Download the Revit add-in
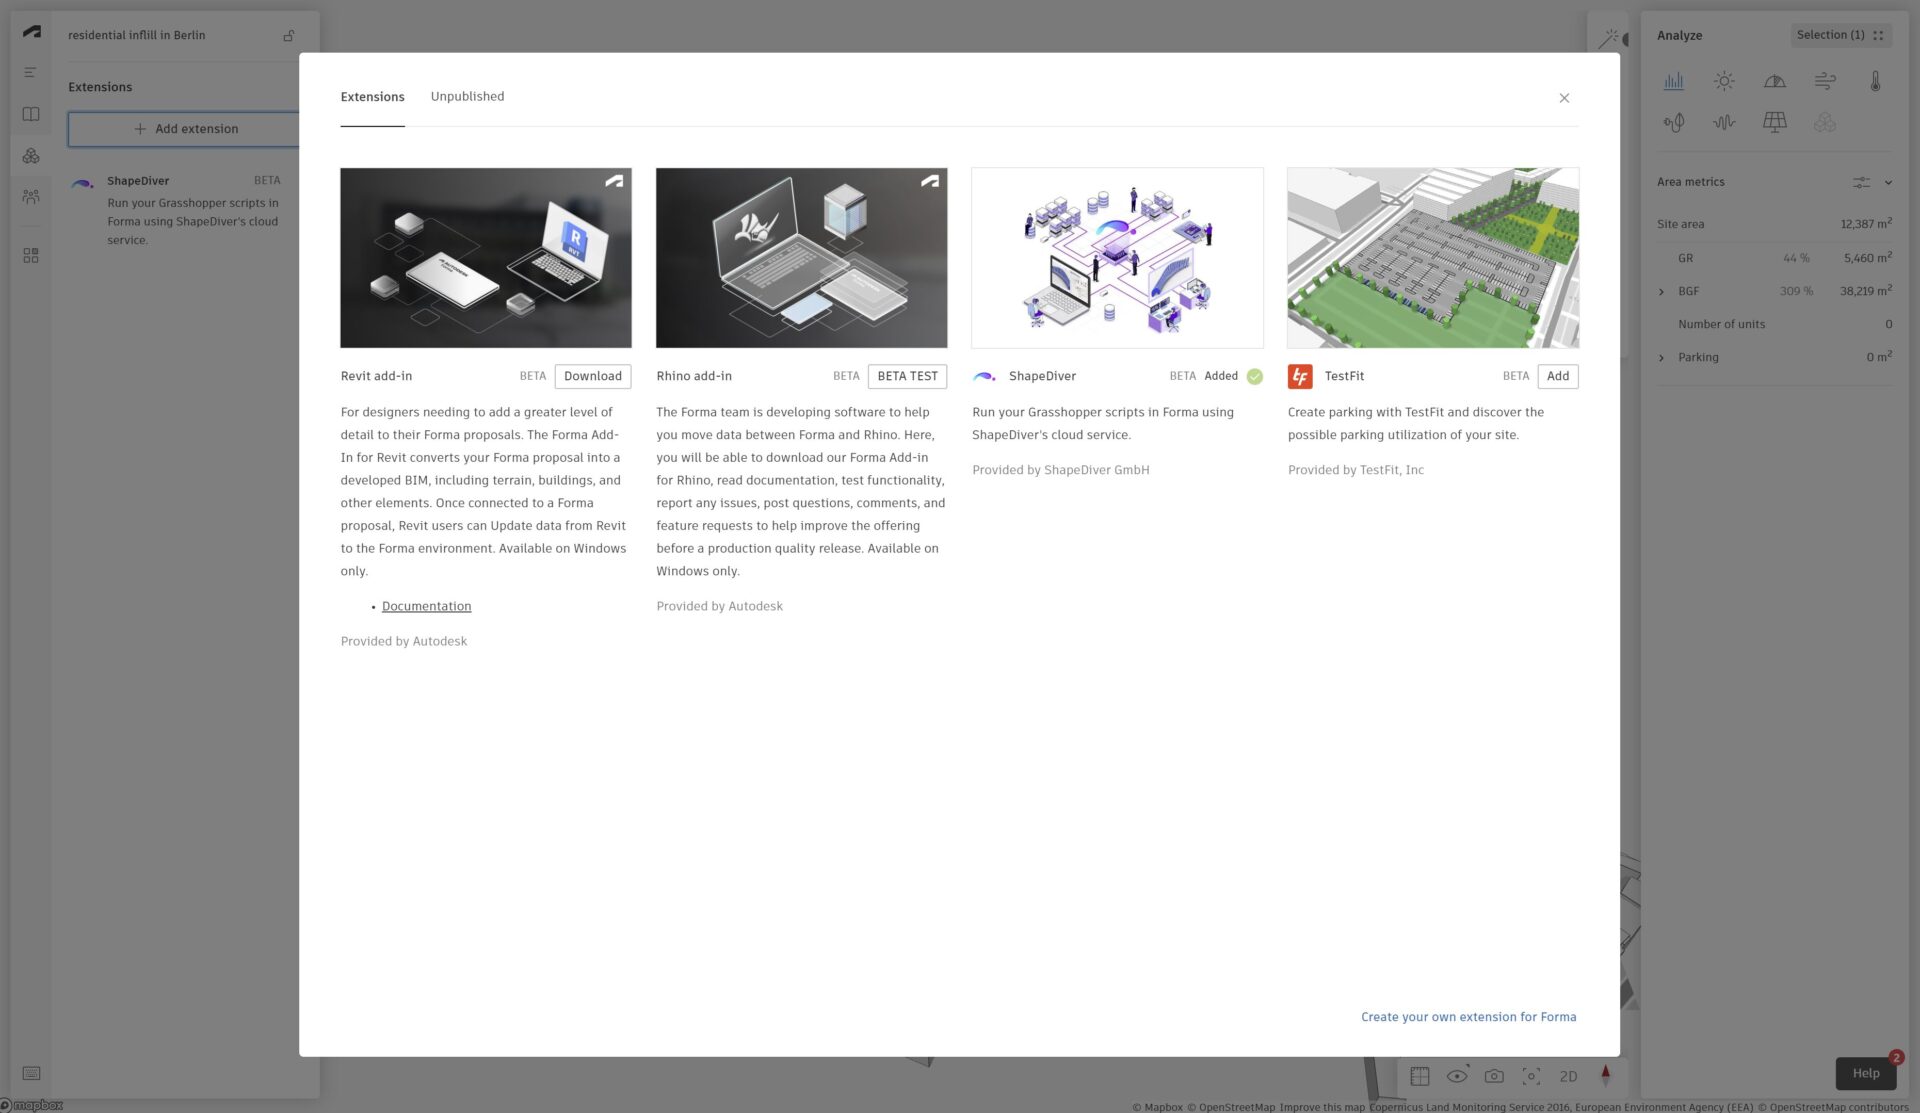Viewport: 1920px width, 1113px height. coord(593,376)
